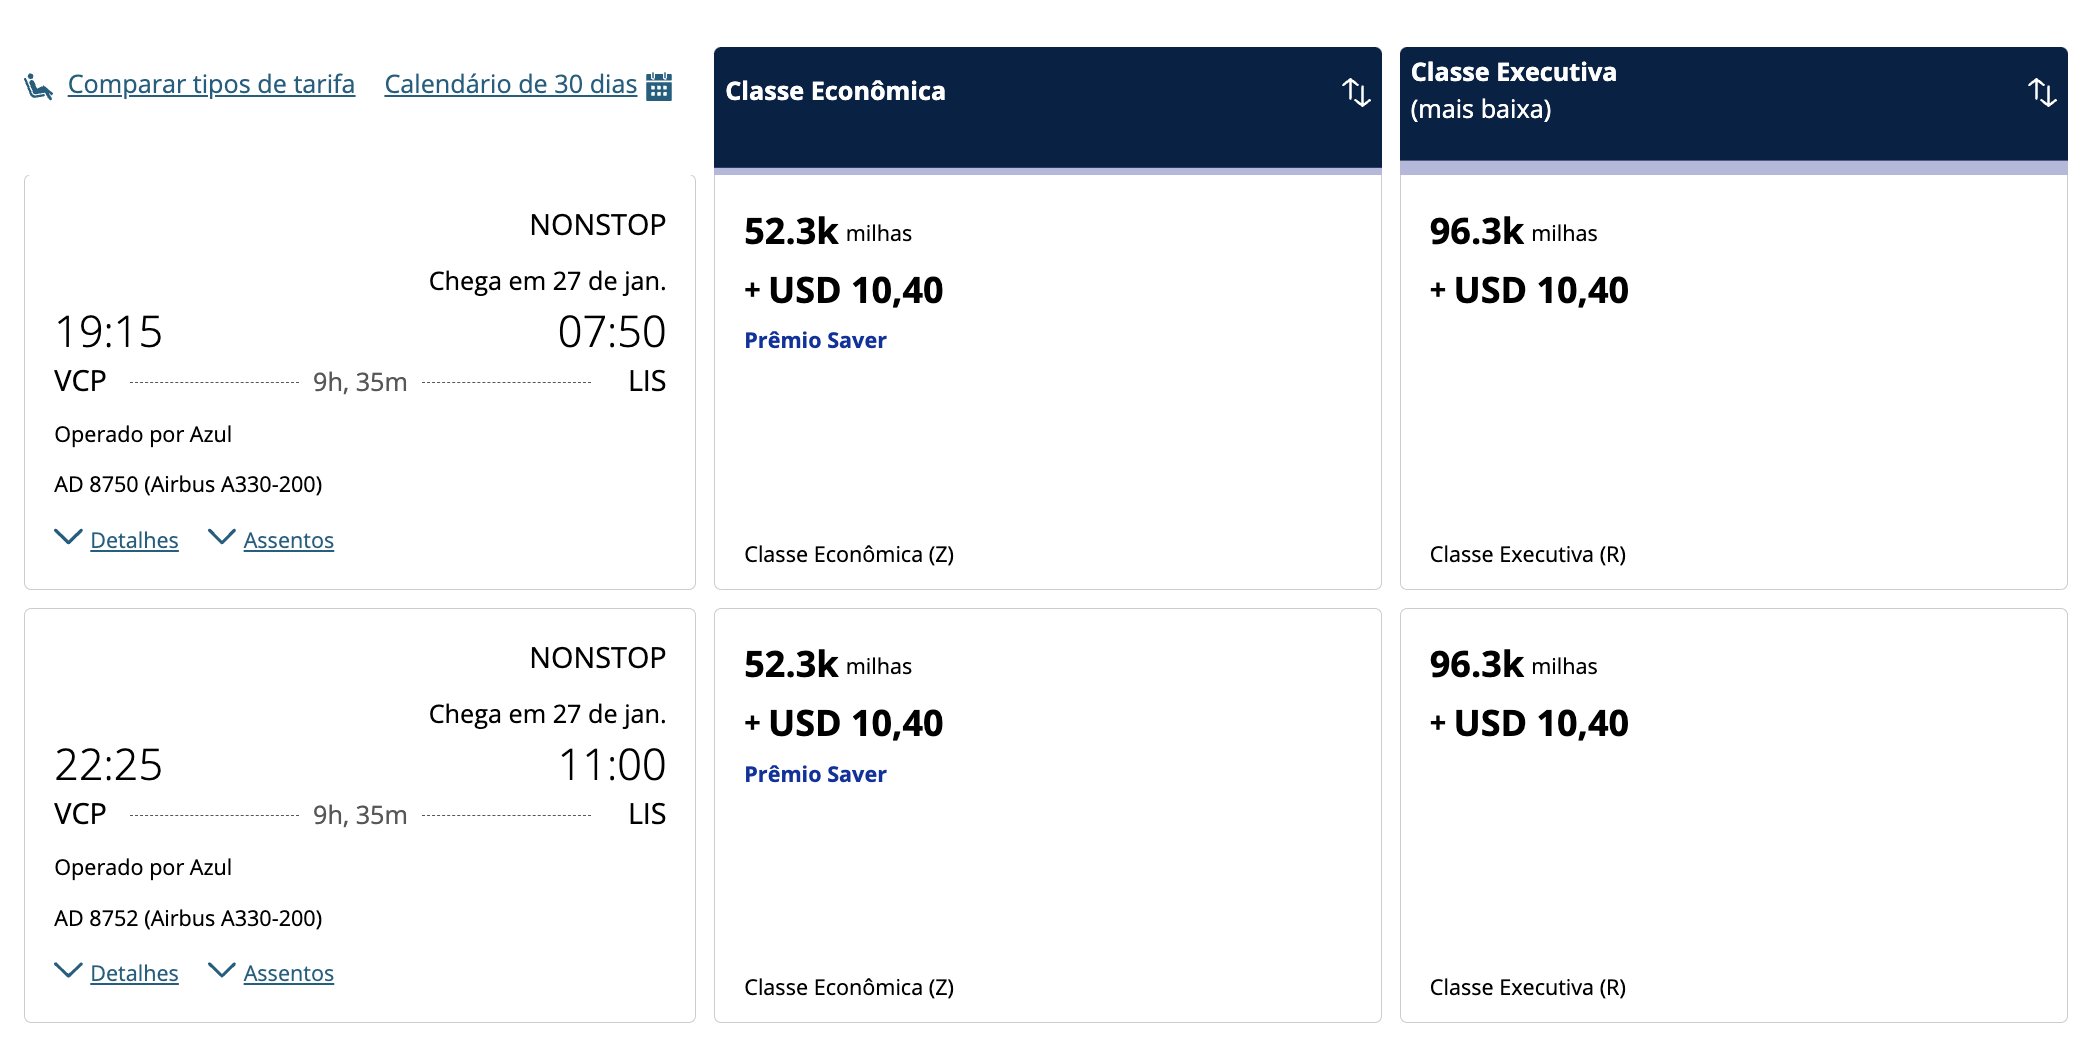Screen dimensions: 2092x1040
Task: Sort Classe Executiva column with arrows icon
Action: [x=2042, y=92]
